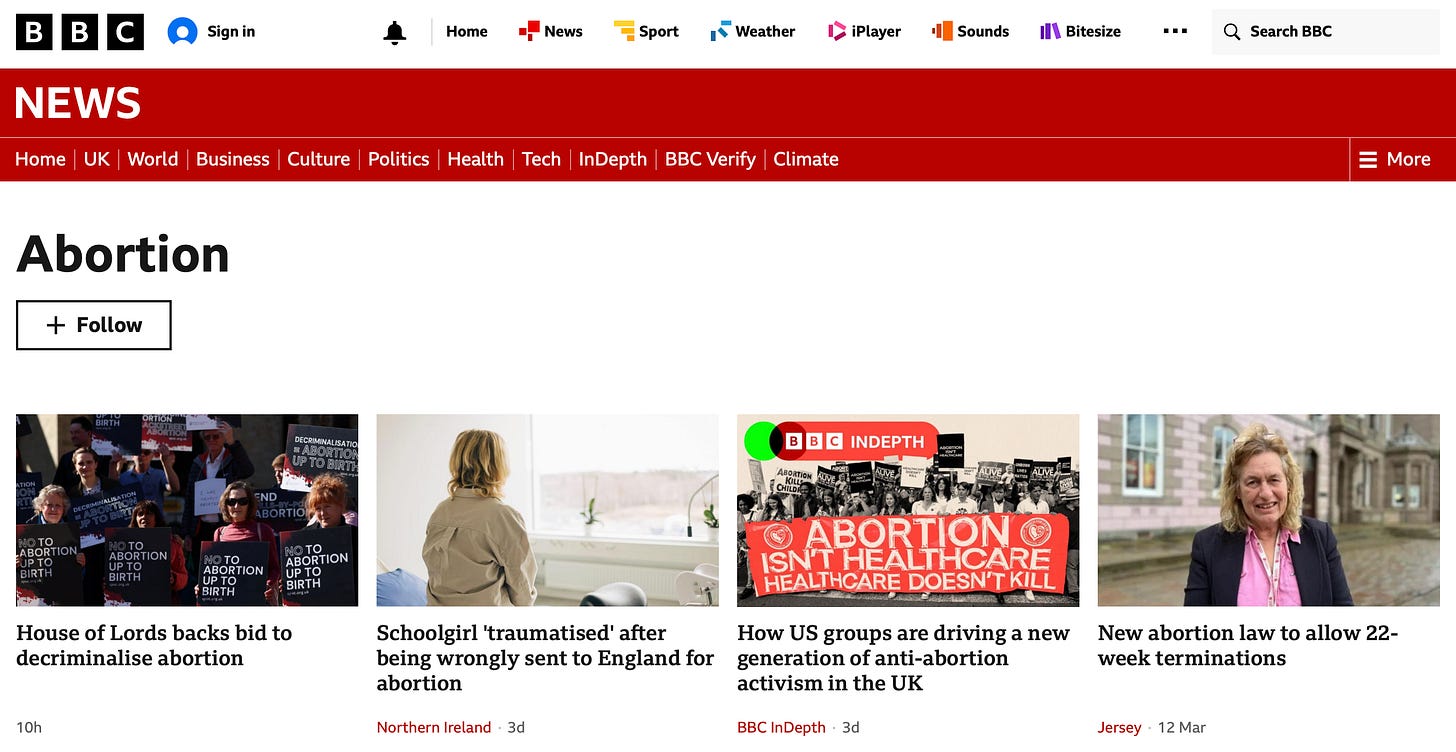Viewport: 1456px width, 752px height.
Task: Open the House of Lords decriminalise abortion headline
Action: tap(154, 645)
